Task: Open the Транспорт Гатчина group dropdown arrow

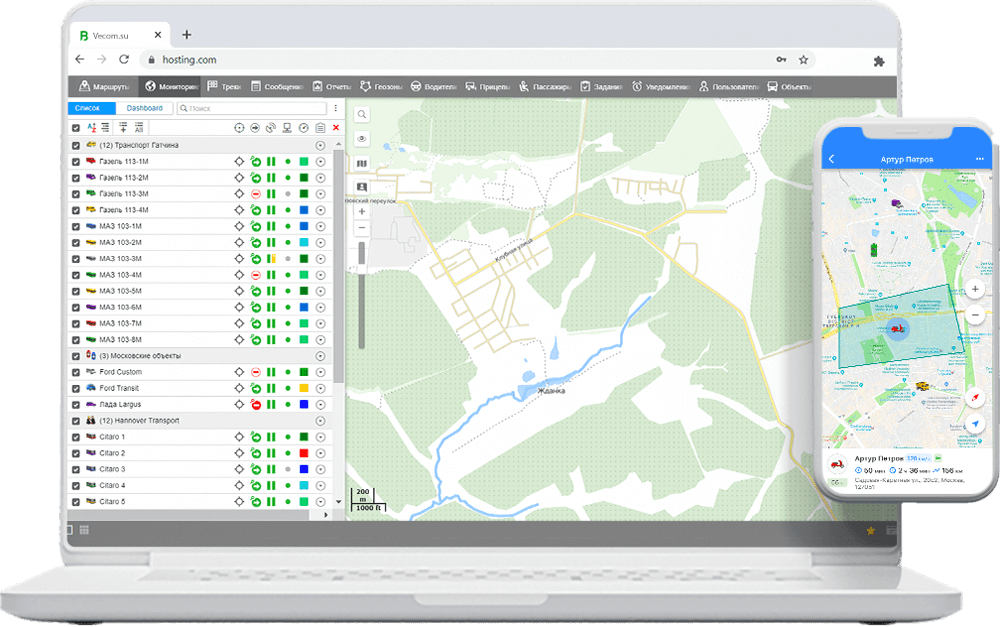Action: [320, 145]
